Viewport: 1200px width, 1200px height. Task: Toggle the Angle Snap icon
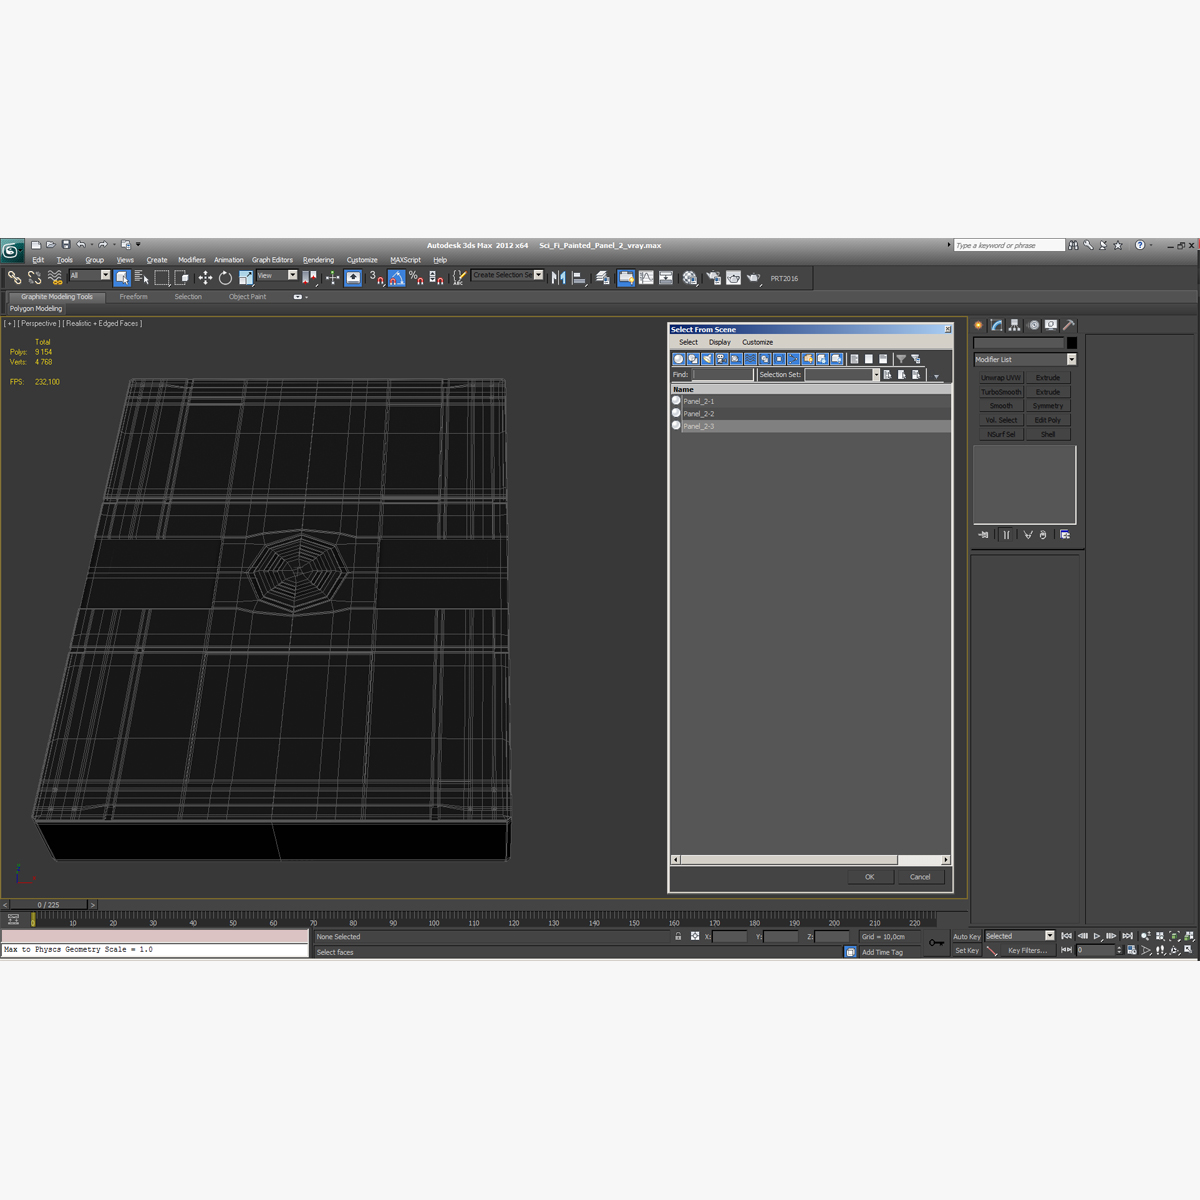[396, 278]
